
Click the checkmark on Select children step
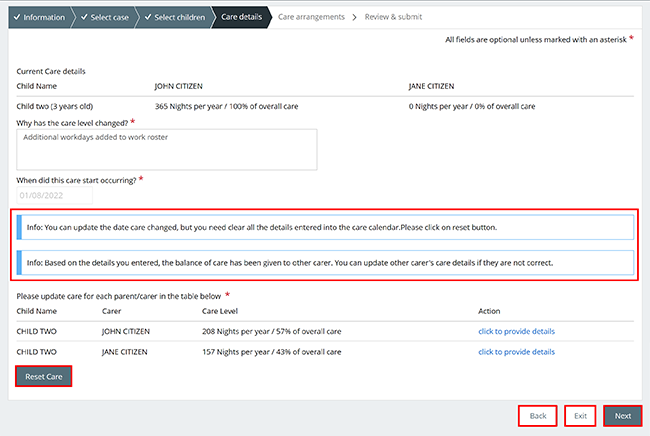pyautogui.click(x=148, y=17)
